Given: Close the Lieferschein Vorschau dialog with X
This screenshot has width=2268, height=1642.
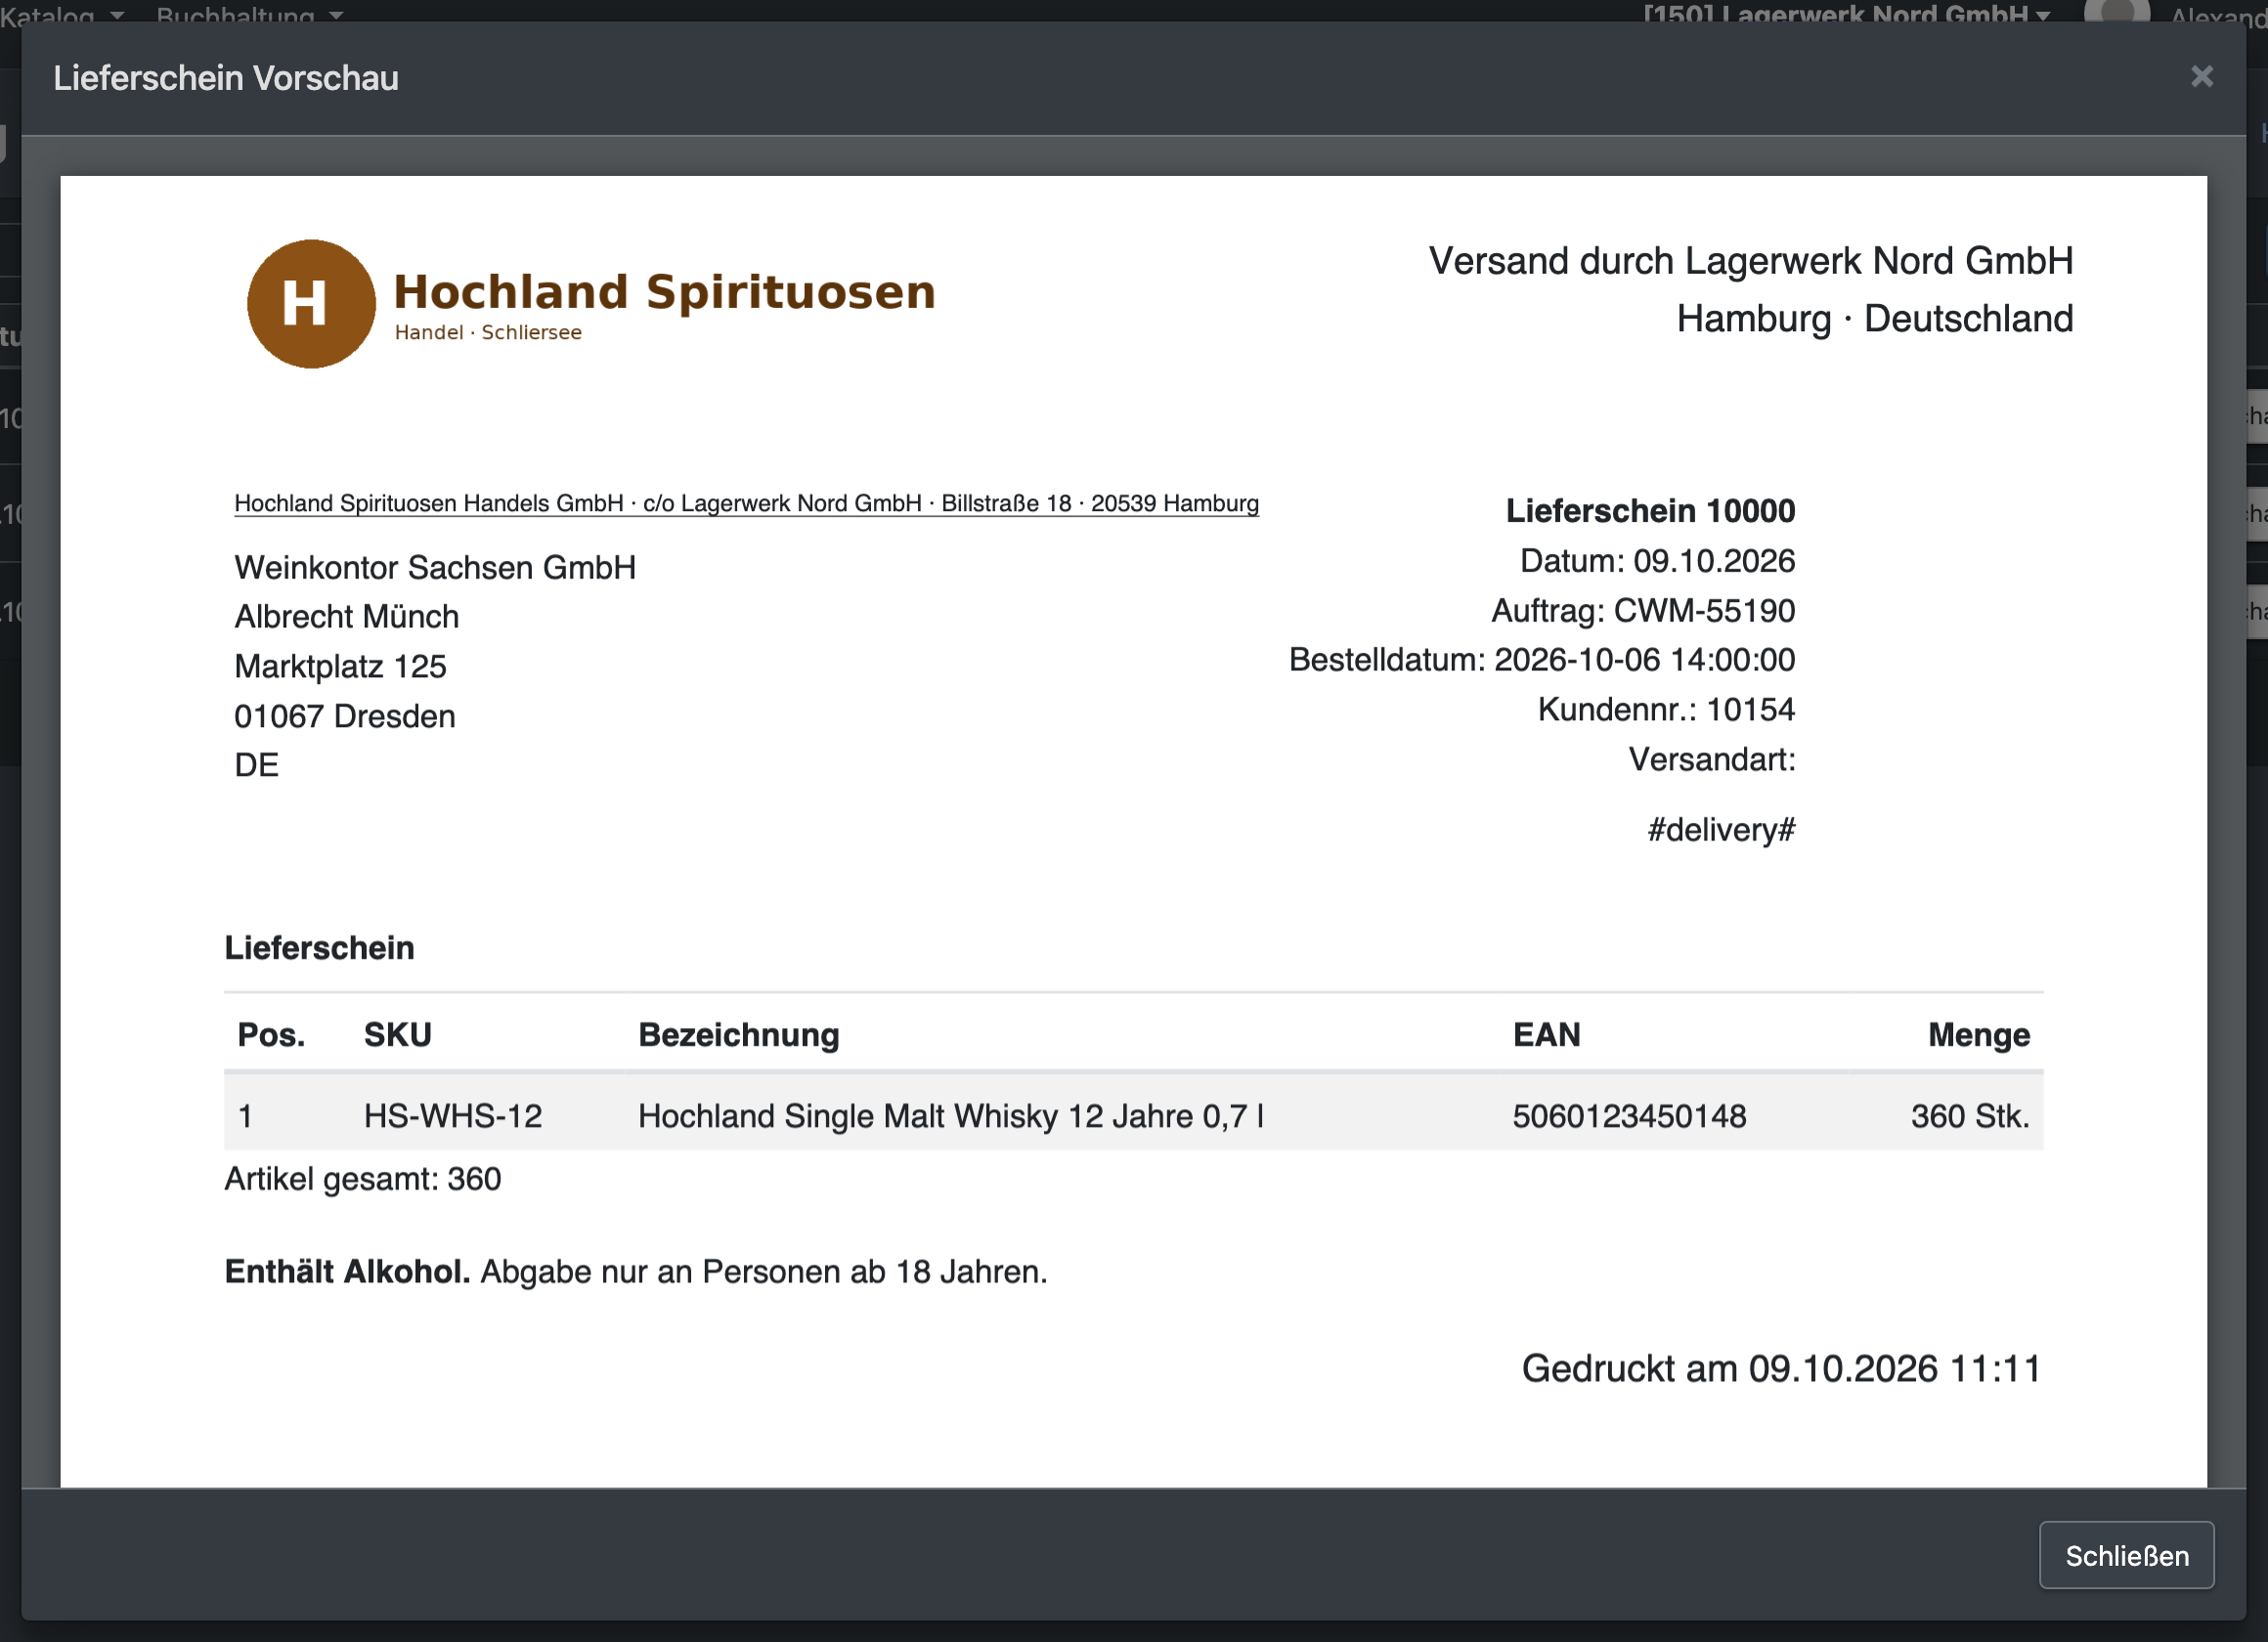Looking at the screenshot, I should 2201,77.
